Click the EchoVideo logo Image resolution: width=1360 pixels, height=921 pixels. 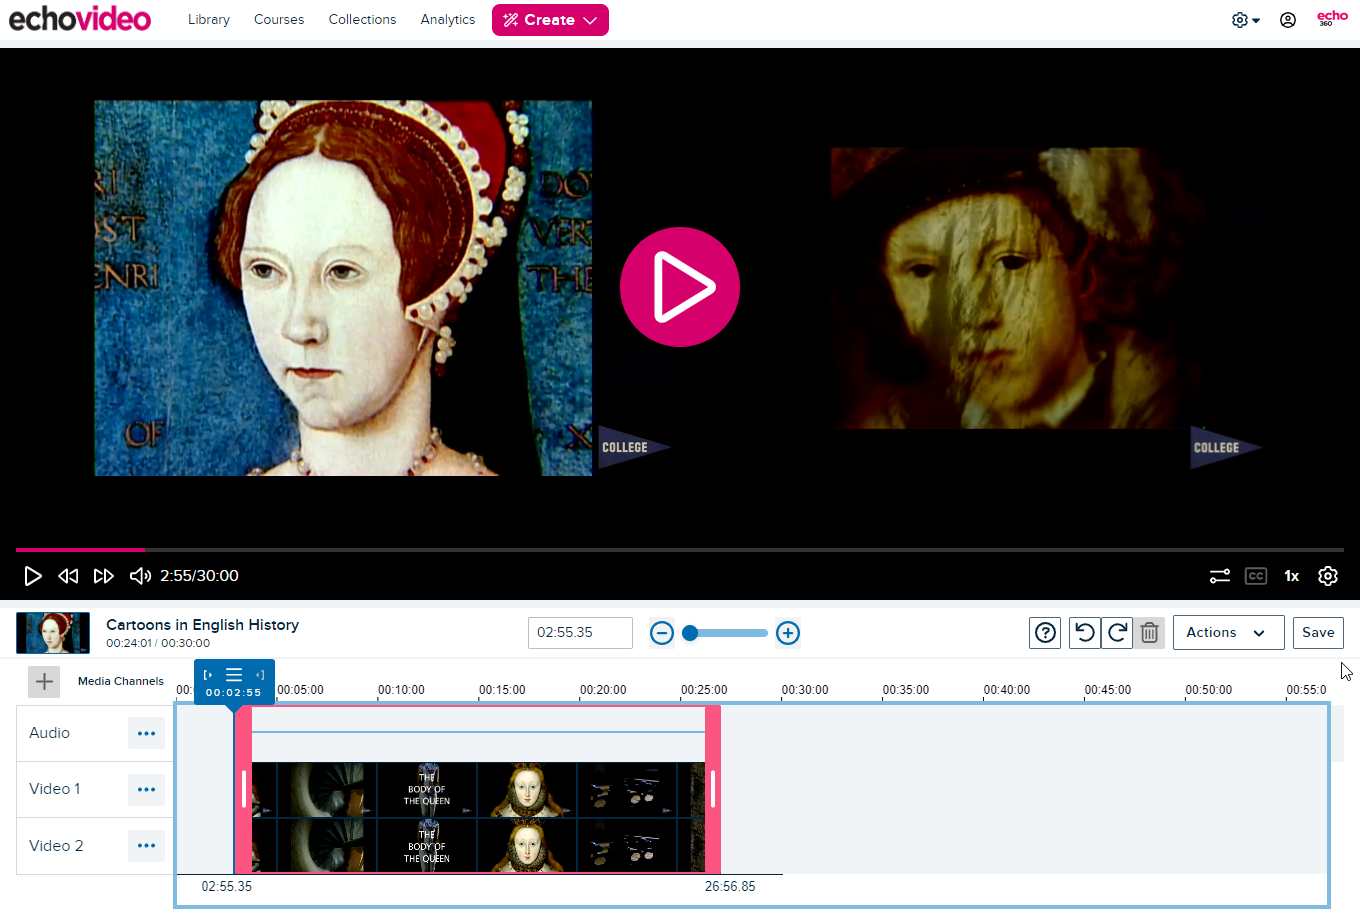click(x=80, y=19)
